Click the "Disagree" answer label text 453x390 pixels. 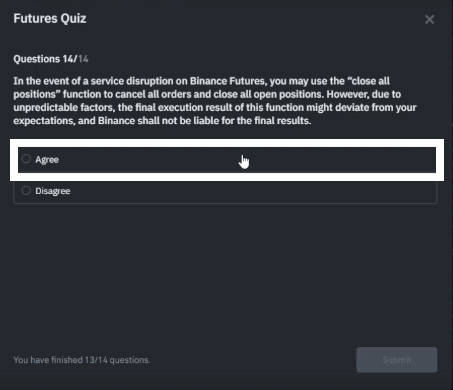coord(53,191)
